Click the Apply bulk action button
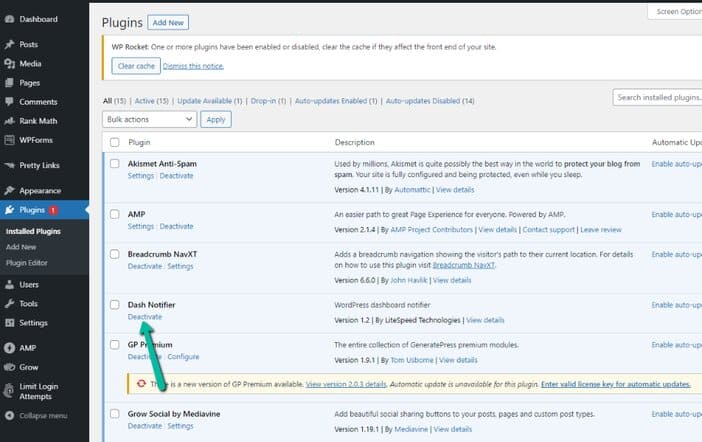 tap(216, 120)
